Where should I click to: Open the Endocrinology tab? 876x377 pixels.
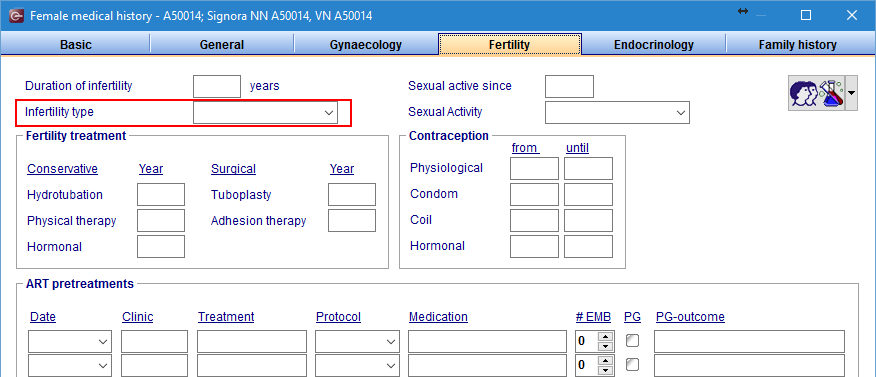pos(654,45)
